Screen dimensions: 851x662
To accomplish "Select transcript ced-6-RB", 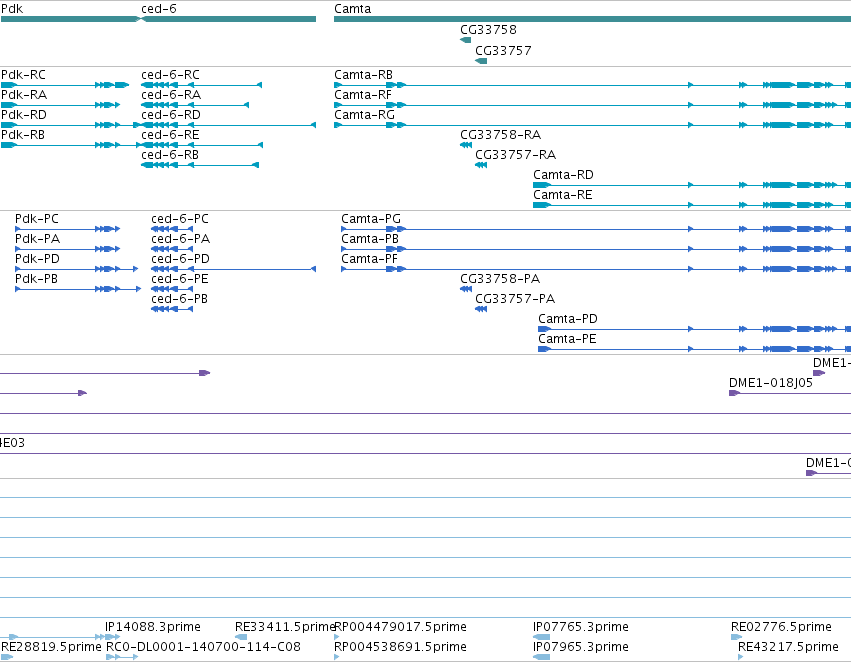I will 170,155.
